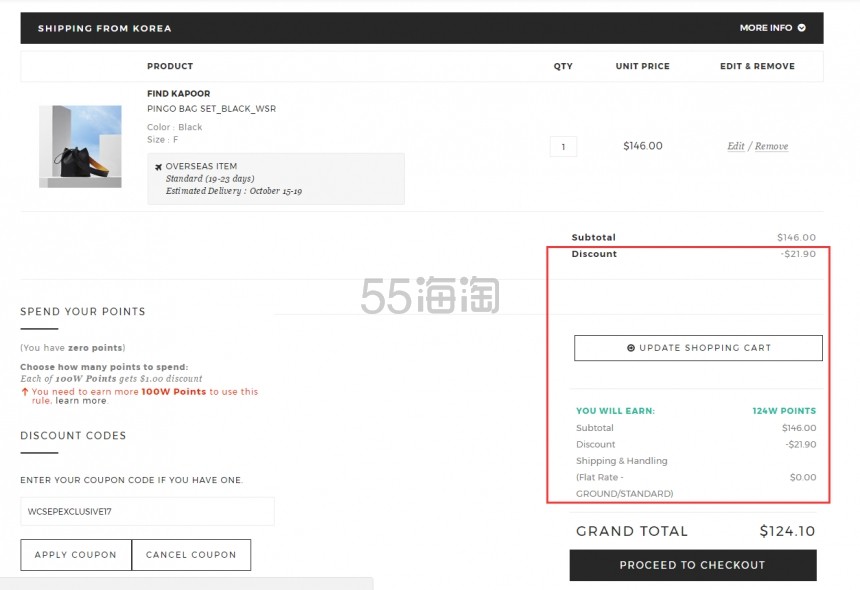Image resolution: width=860 pixels, height=590 pixels.
Task: Remove the Pingo Bag from the cart
Action: [771, 146]
